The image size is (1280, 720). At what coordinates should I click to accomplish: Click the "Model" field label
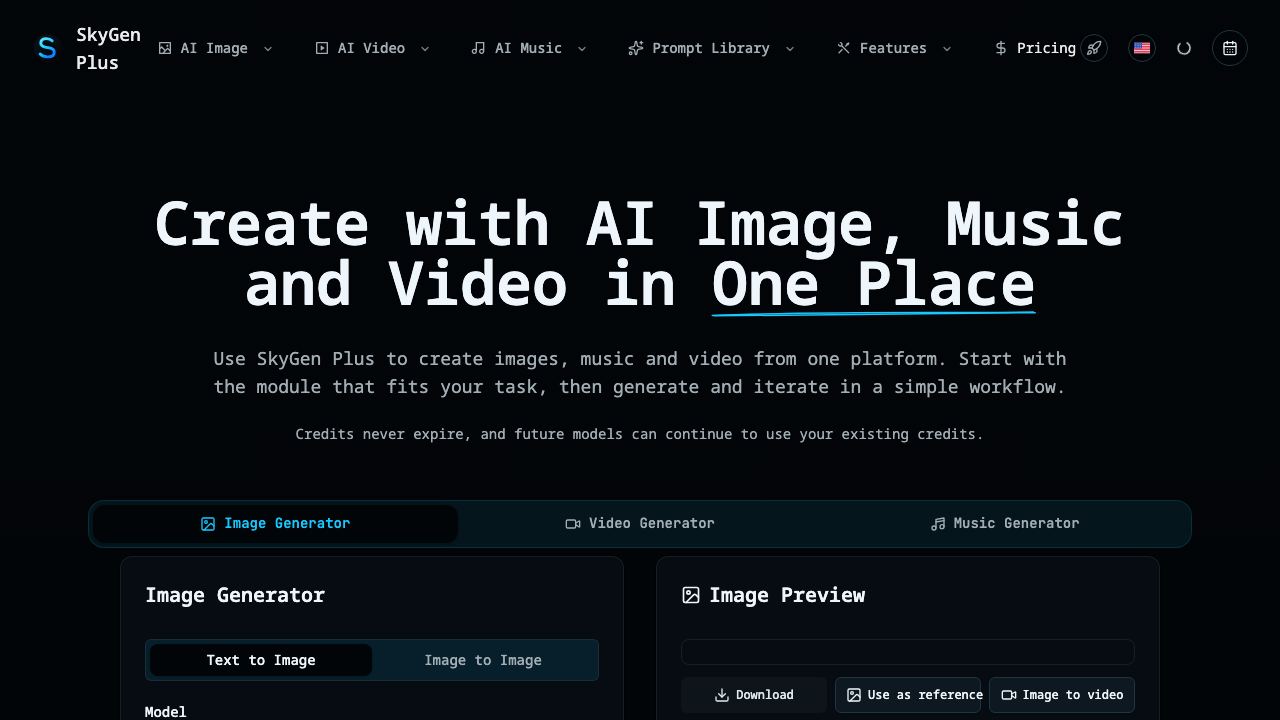pyautogui.click(x=166, y=712)
